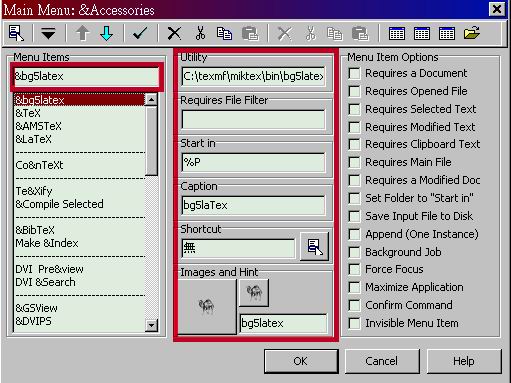Select &DVIPS list entry
This screenshot has height=383, width=511.
[79, 321]
